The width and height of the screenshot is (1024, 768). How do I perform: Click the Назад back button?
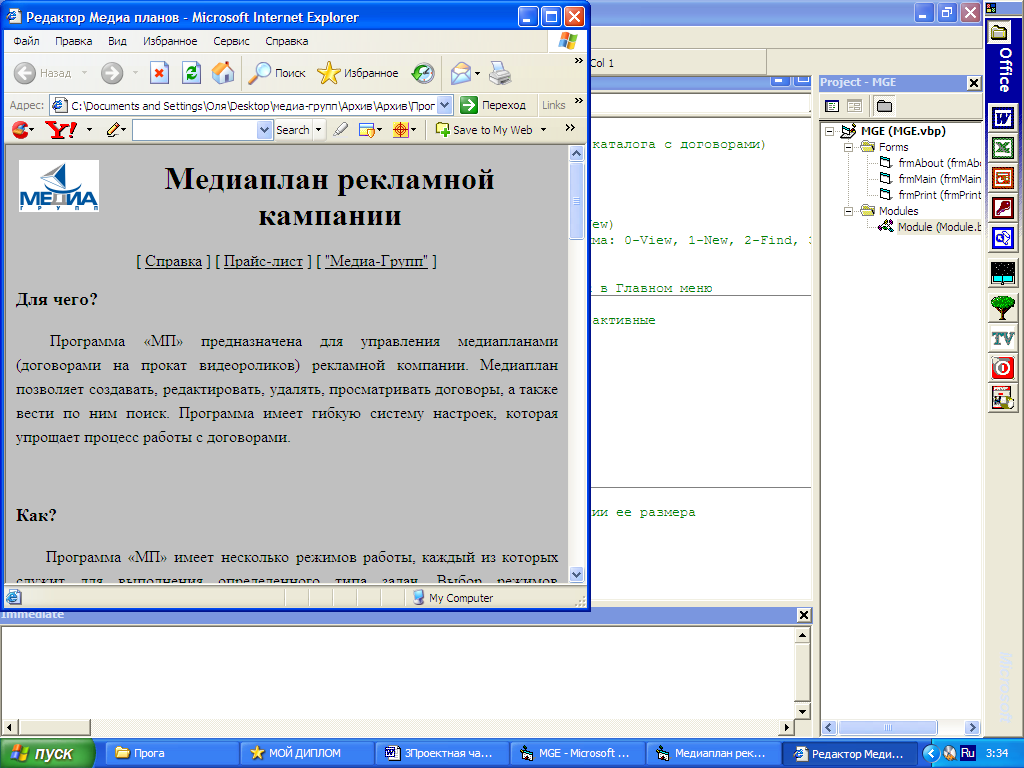pyautogui.click(x=43, y=72)
